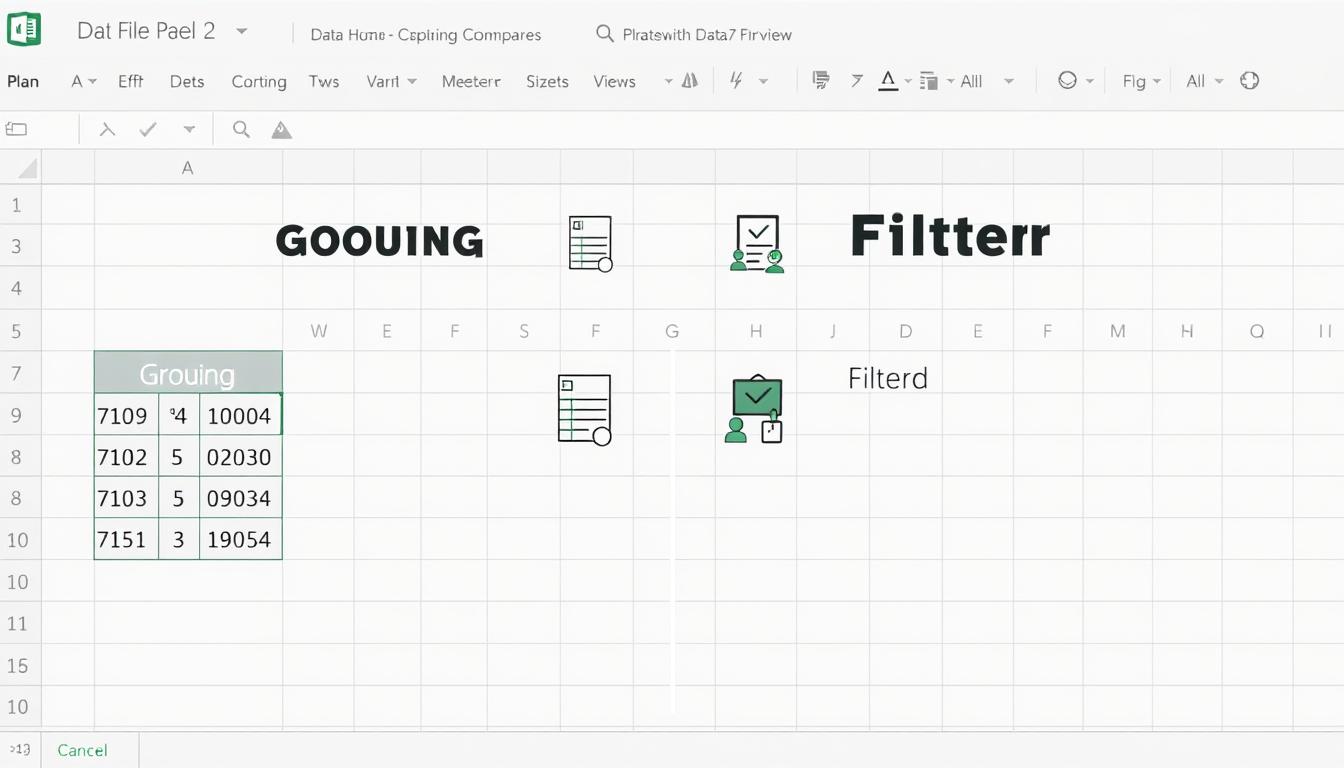Click the green spreadsheet app icon top-left
The width and height of the screenshot is (1344, 768).
coord(24,29)
